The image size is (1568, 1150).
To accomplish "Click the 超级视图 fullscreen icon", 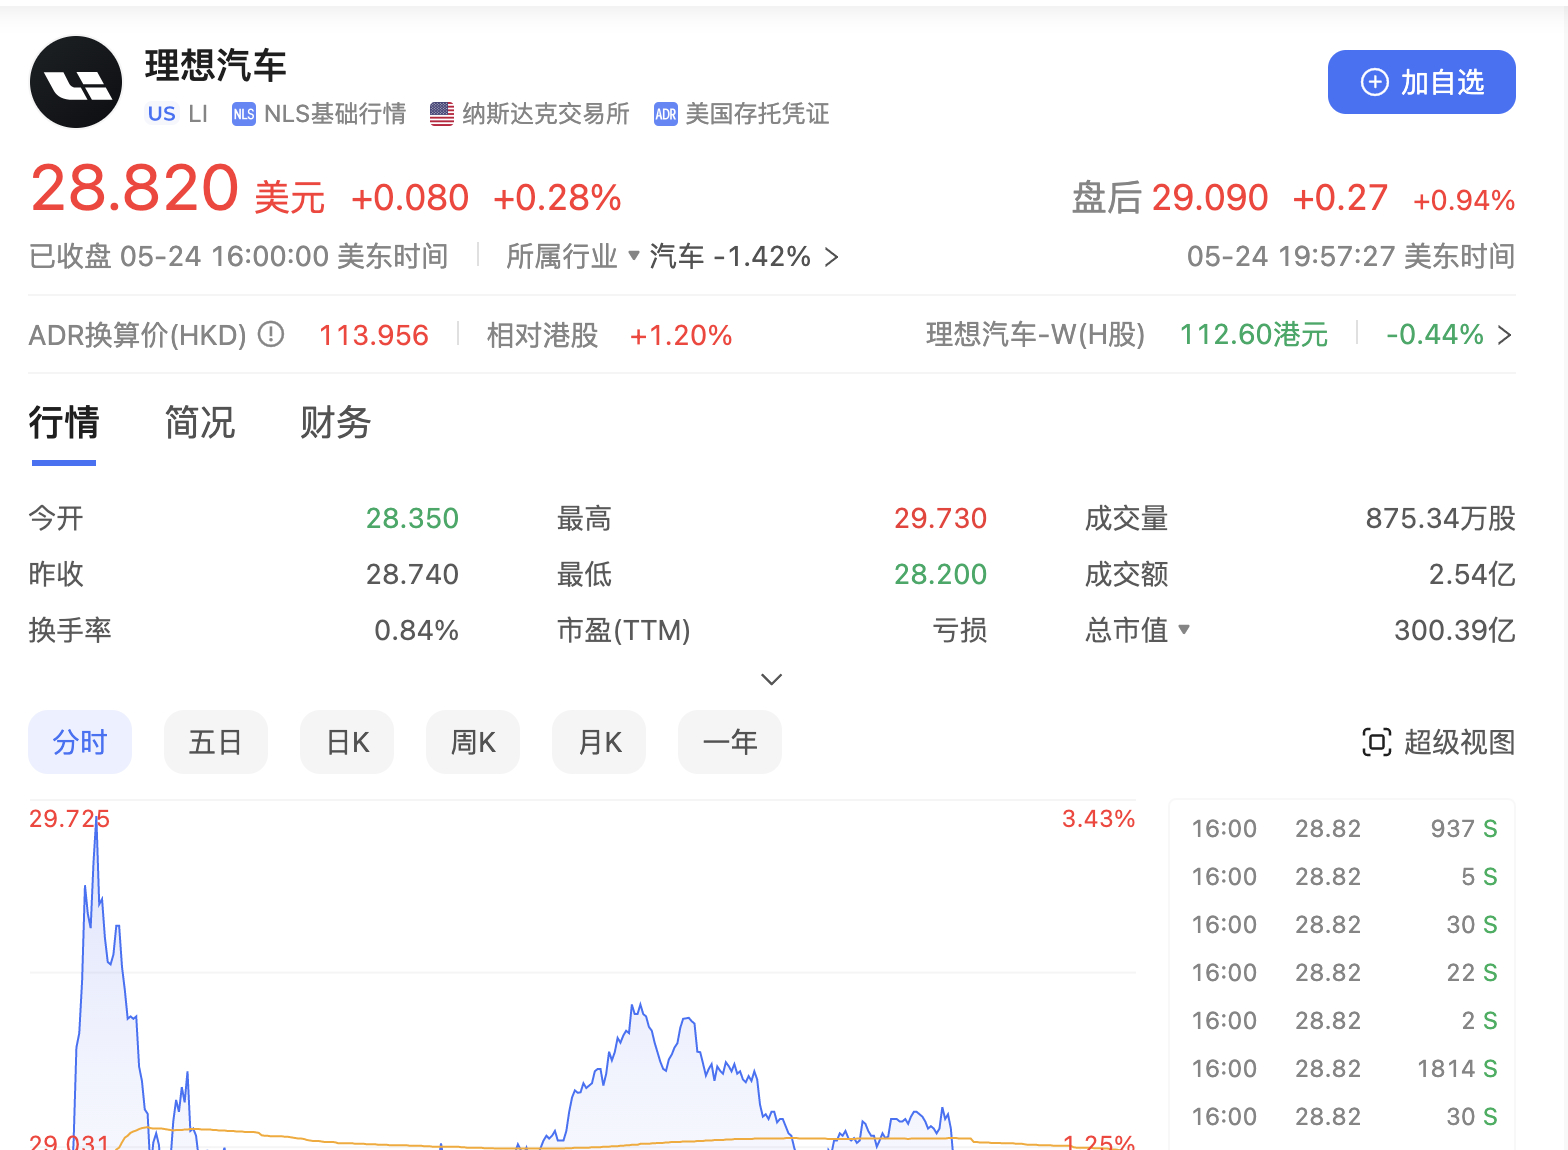I will pyautogui.click(x=1377, y=742).
